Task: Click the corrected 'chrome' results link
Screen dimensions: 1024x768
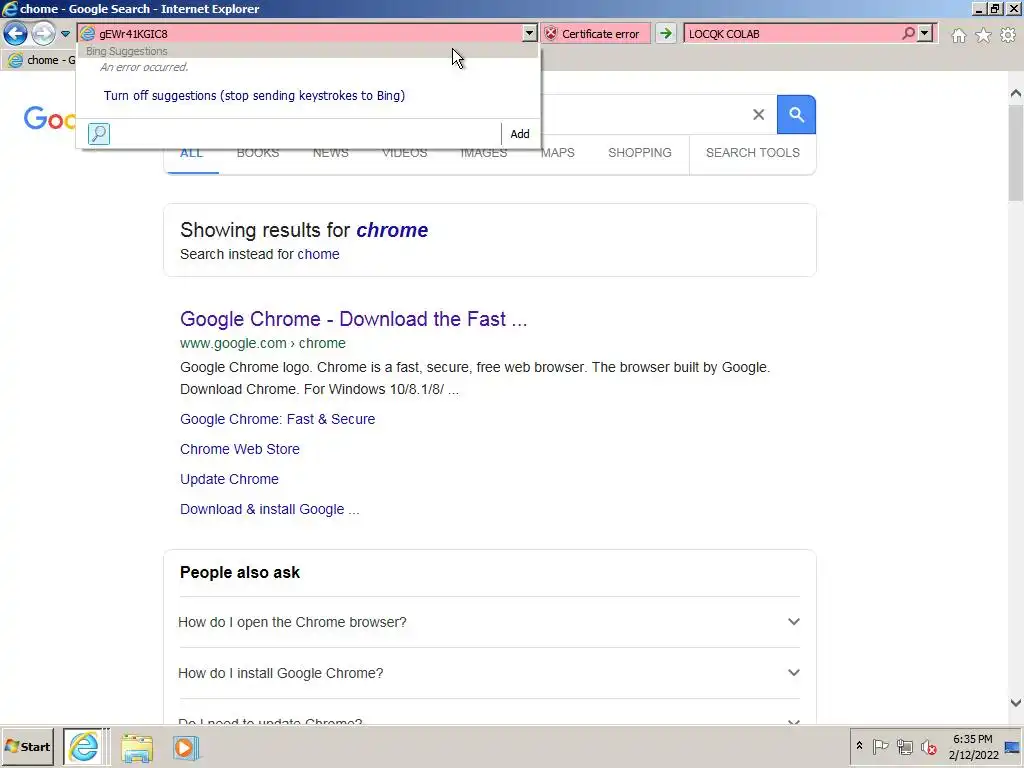Action: [x=392, y=230]
